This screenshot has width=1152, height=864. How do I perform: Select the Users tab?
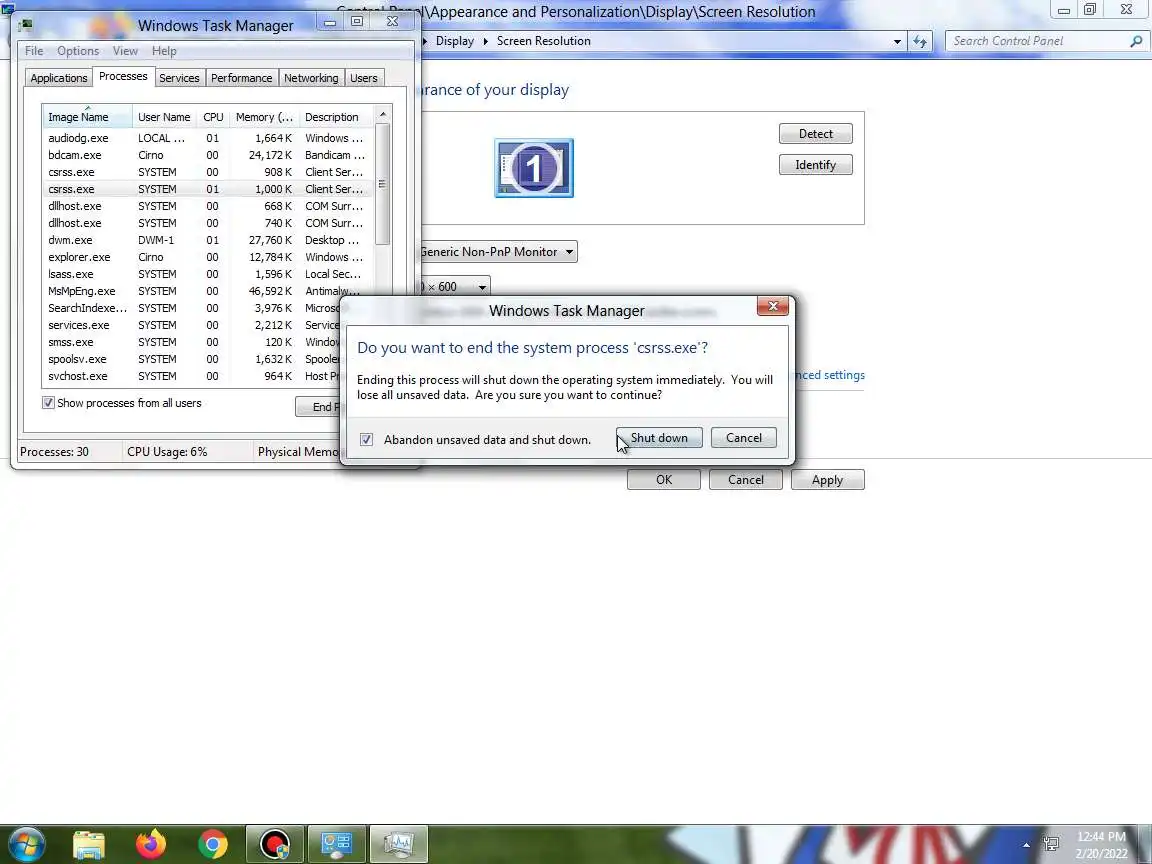[364, 78]
